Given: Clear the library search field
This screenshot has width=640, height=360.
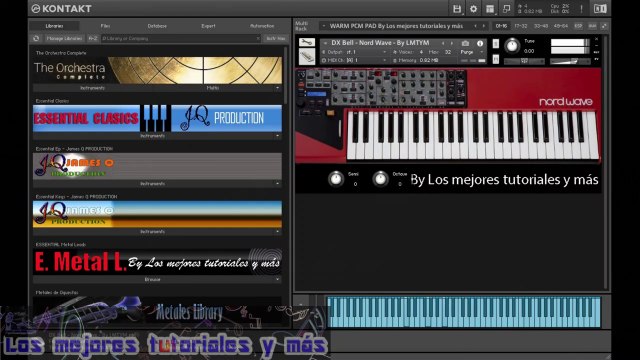Looking at the screenshot, I should [258, 38].
